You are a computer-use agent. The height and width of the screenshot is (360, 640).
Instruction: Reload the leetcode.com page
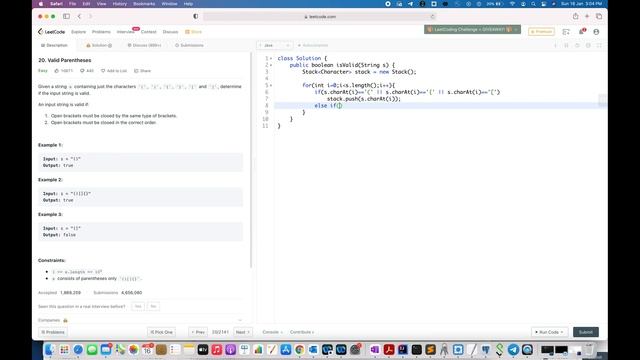[432, 17]
